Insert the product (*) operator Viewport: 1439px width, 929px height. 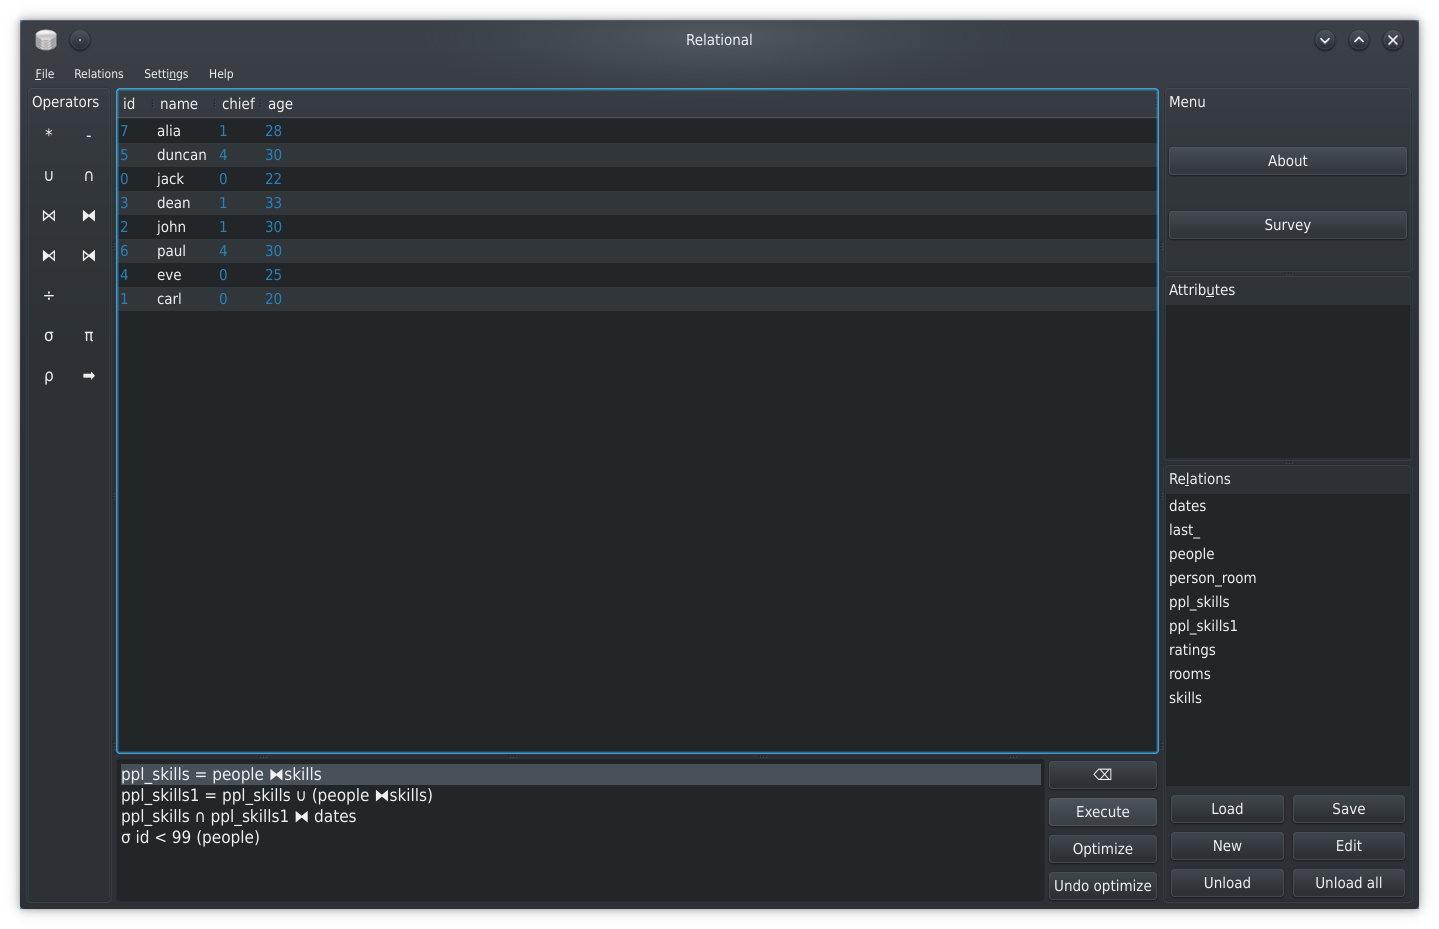pos(49,134)
